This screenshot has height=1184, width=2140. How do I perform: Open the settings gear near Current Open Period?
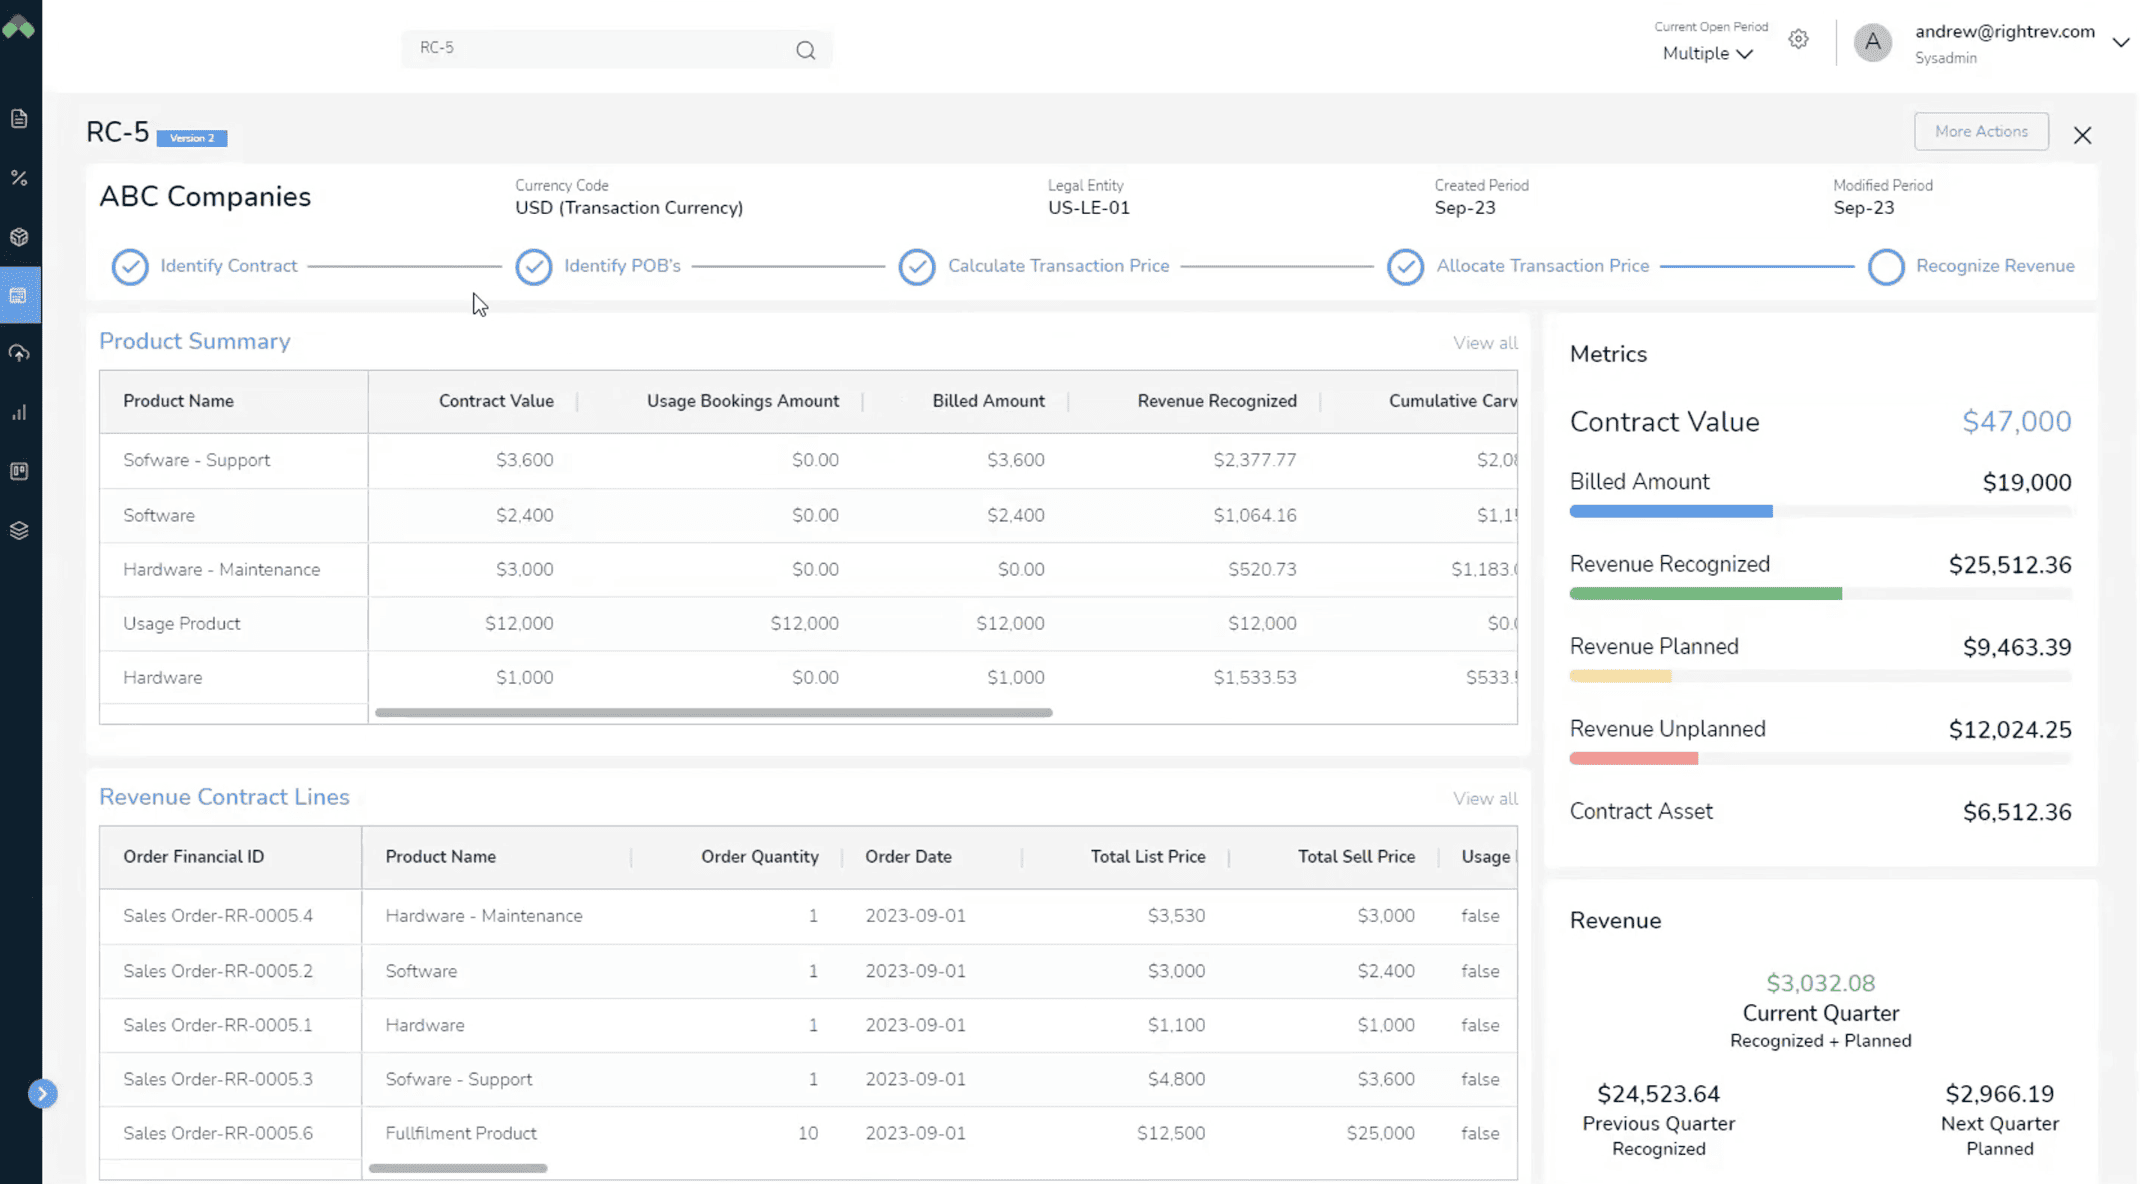(1798, 38)
